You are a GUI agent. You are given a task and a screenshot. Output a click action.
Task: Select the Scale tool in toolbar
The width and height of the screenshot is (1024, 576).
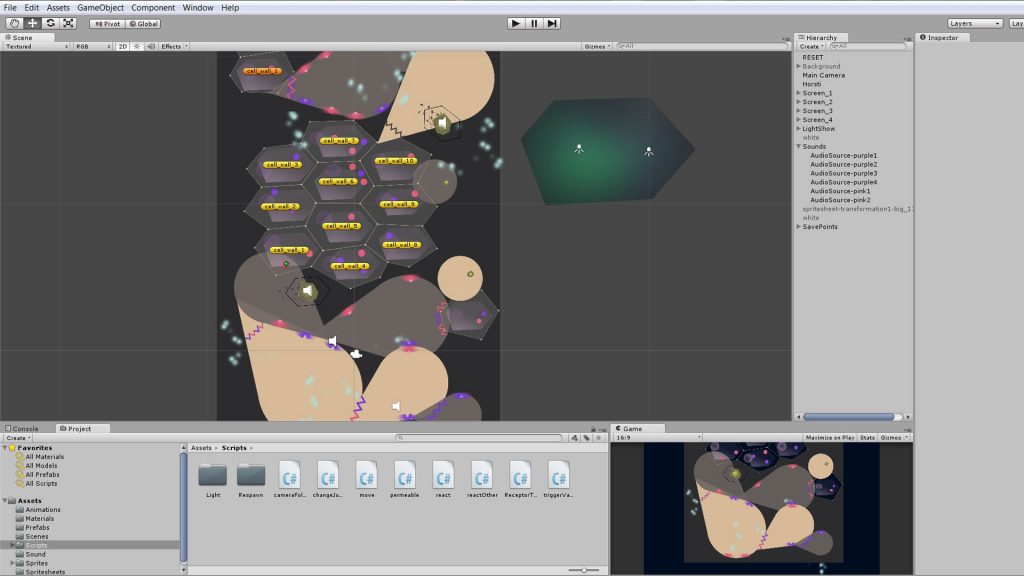(68, 23)
